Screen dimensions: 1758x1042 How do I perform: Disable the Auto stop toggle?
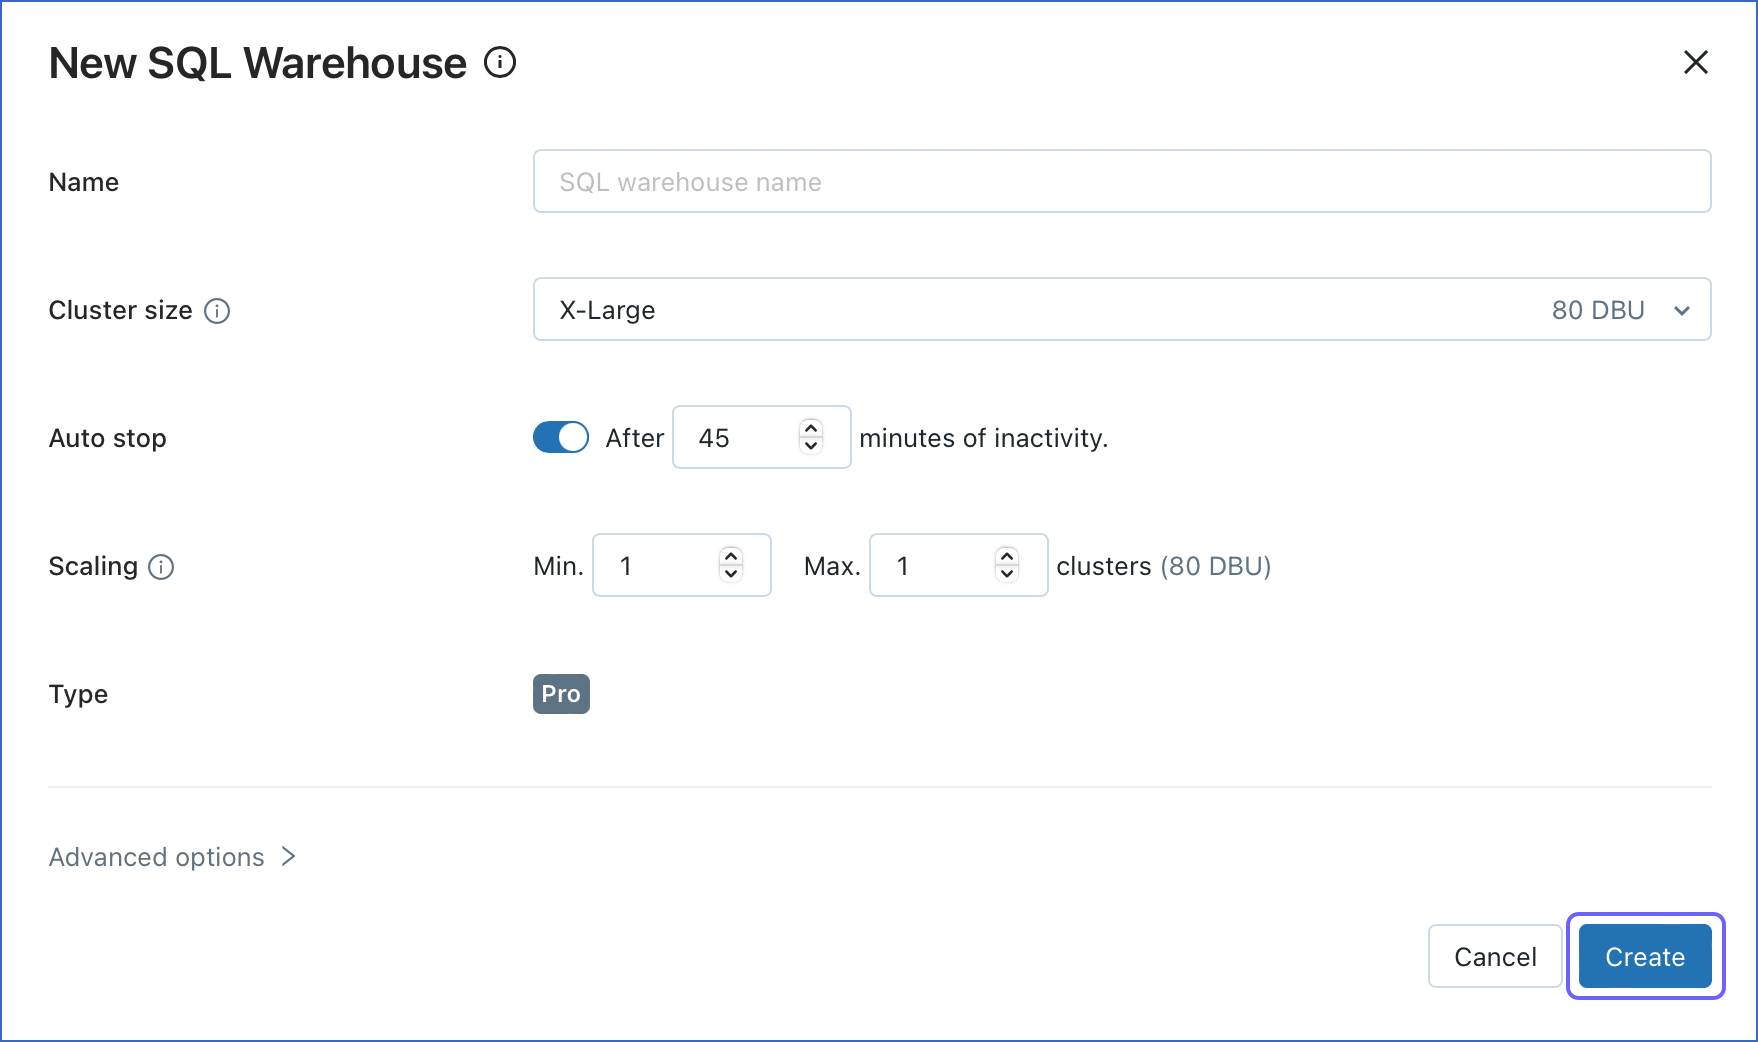560,437
